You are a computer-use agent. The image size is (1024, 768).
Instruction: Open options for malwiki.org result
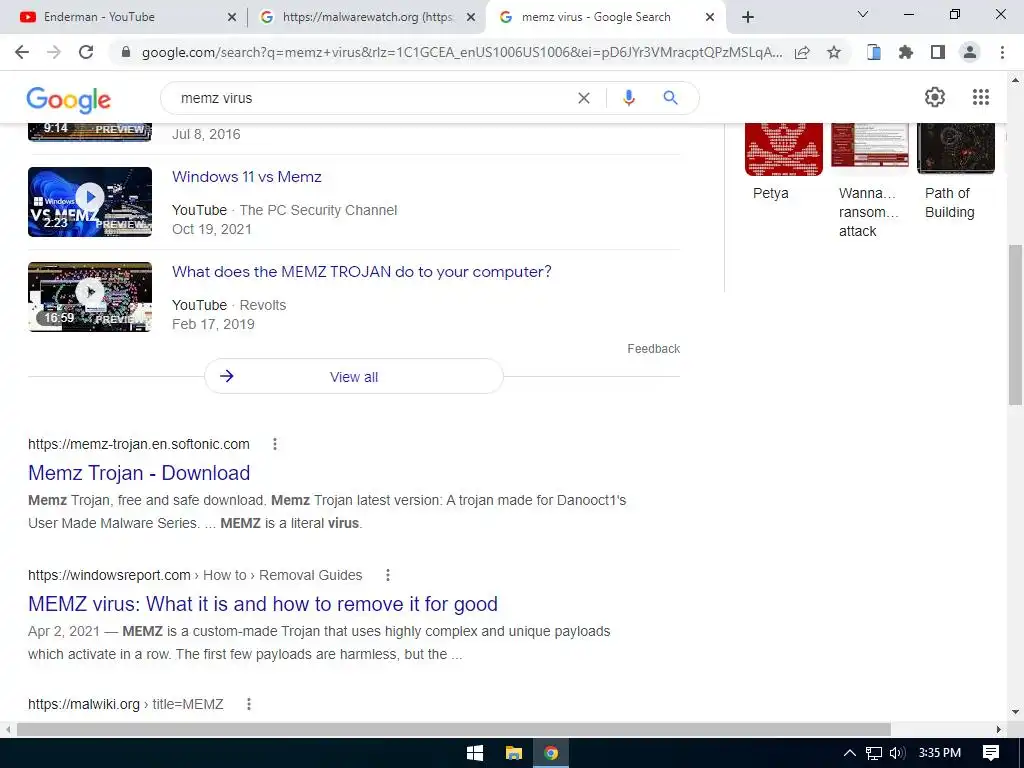(249, 704)
